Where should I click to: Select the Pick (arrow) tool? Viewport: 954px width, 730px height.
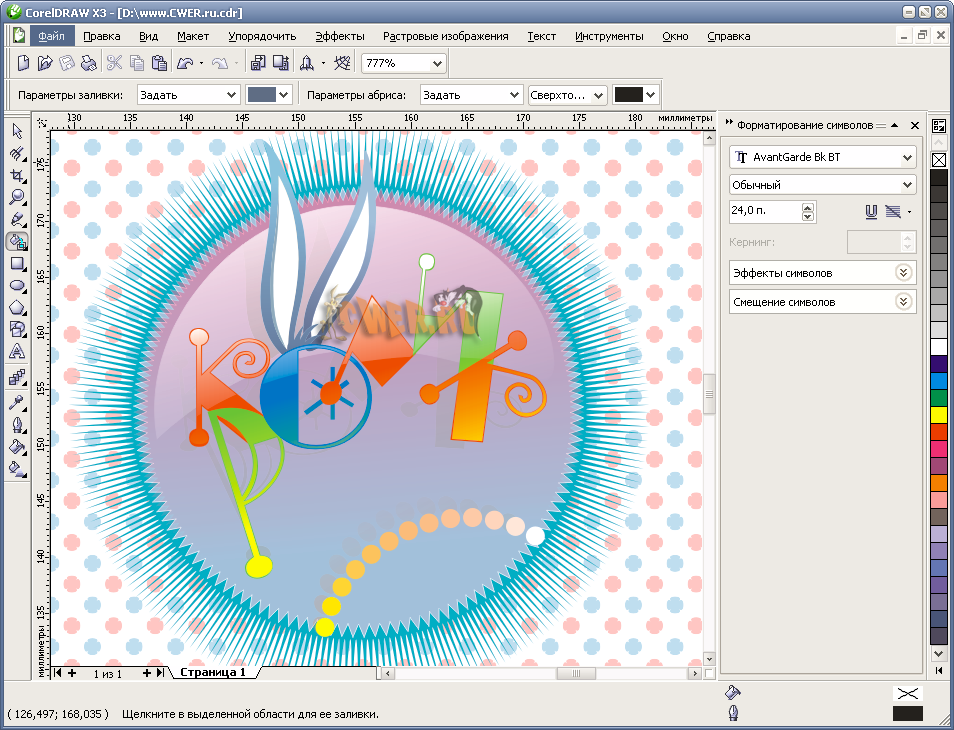click(x=17, y=131)
